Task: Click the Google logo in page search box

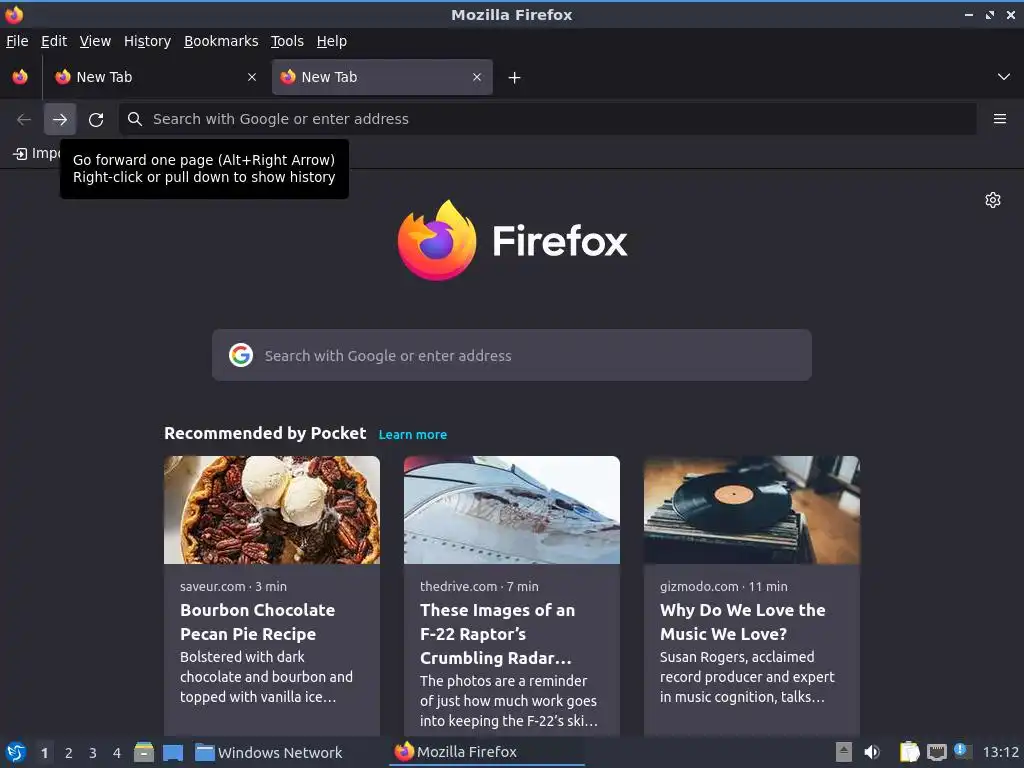Action: click(x=241, y=355)
